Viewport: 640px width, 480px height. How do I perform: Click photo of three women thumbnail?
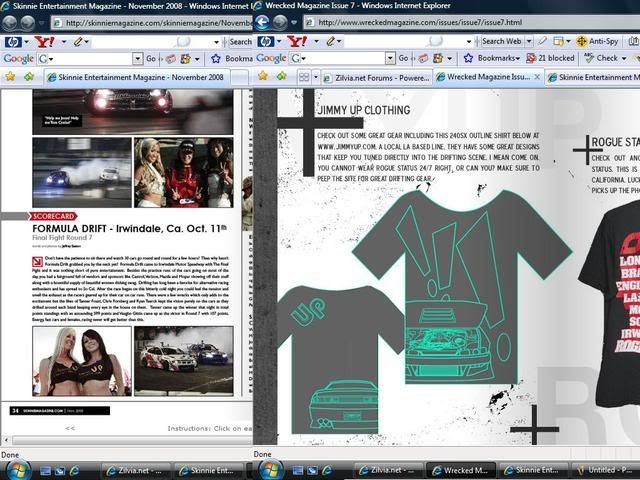184,172
